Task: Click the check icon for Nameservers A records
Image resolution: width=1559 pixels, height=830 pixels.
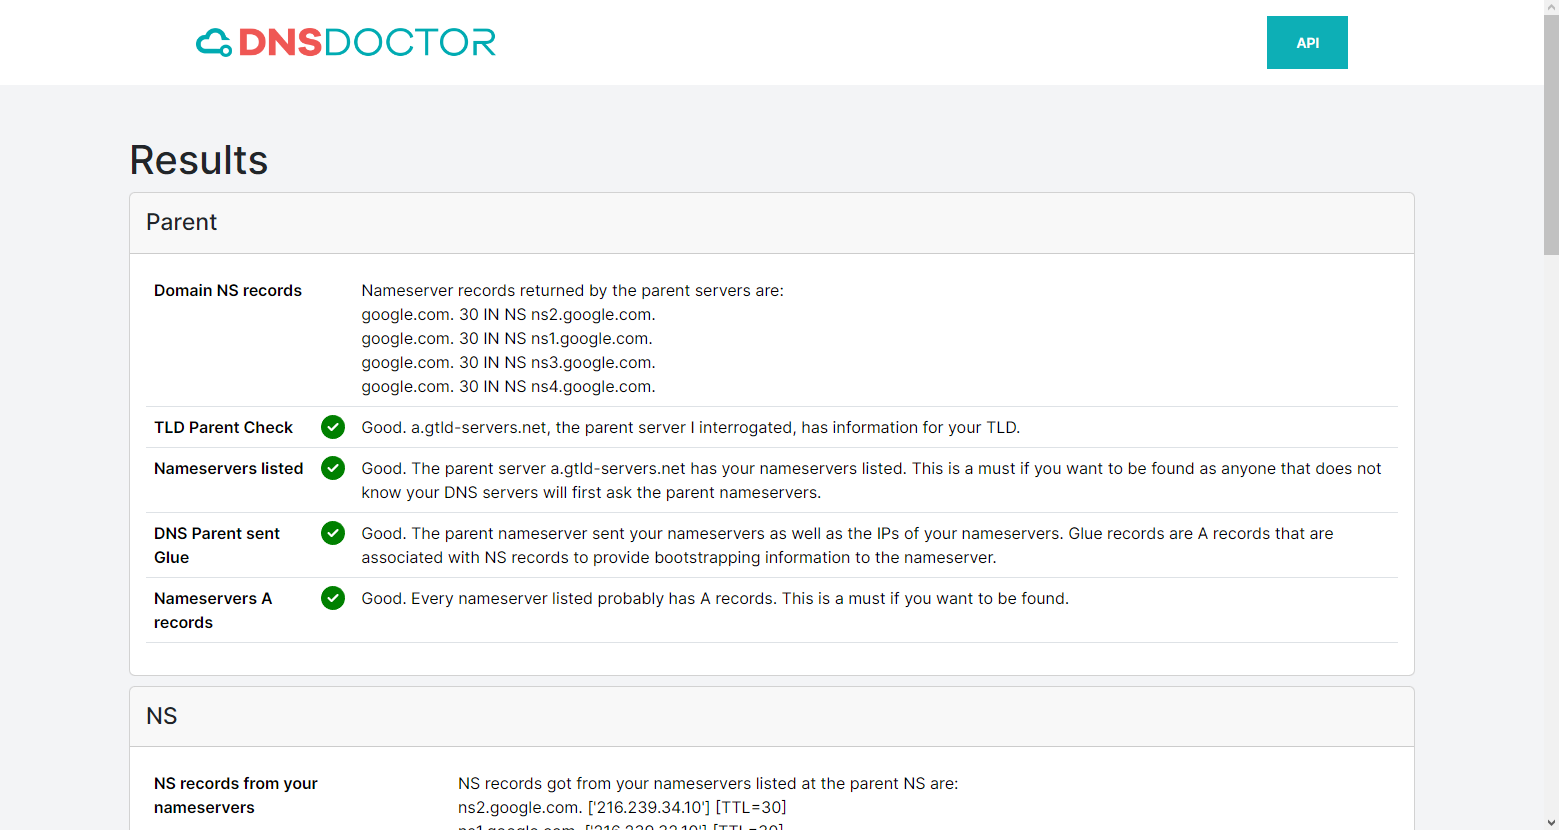Action: pos(332,598)
